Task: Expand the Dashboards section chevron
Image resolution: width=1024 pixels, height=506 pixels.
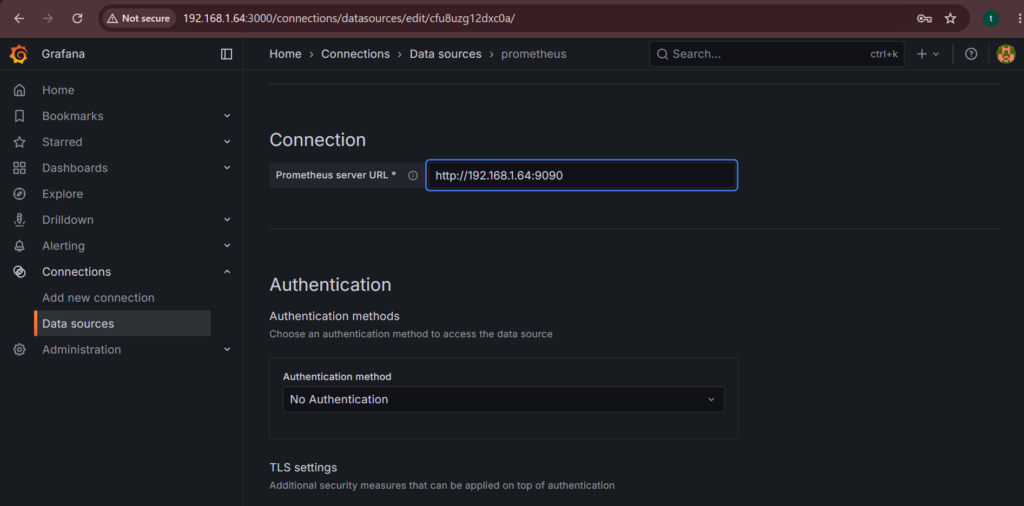Action: (227, 168)
